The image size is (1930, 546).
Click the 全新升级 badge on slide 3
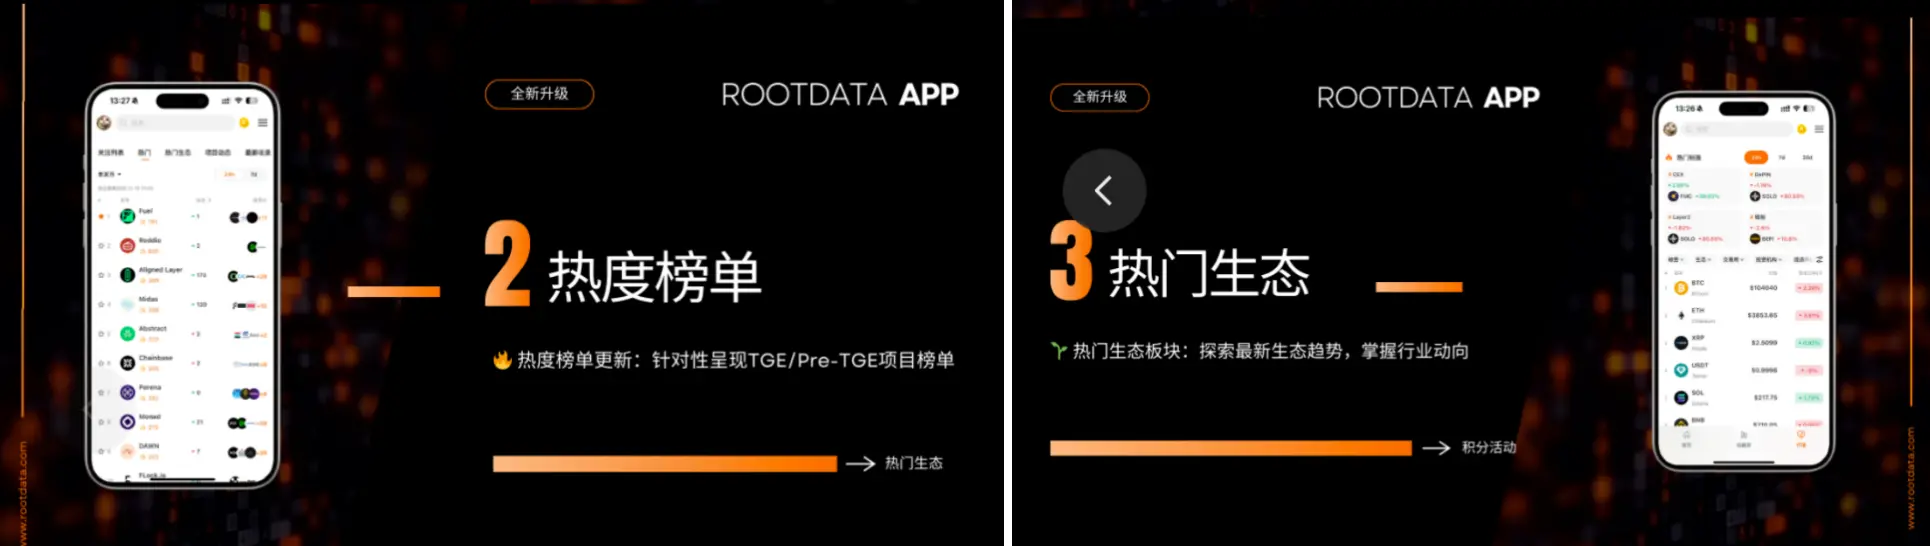point(1099,97)
